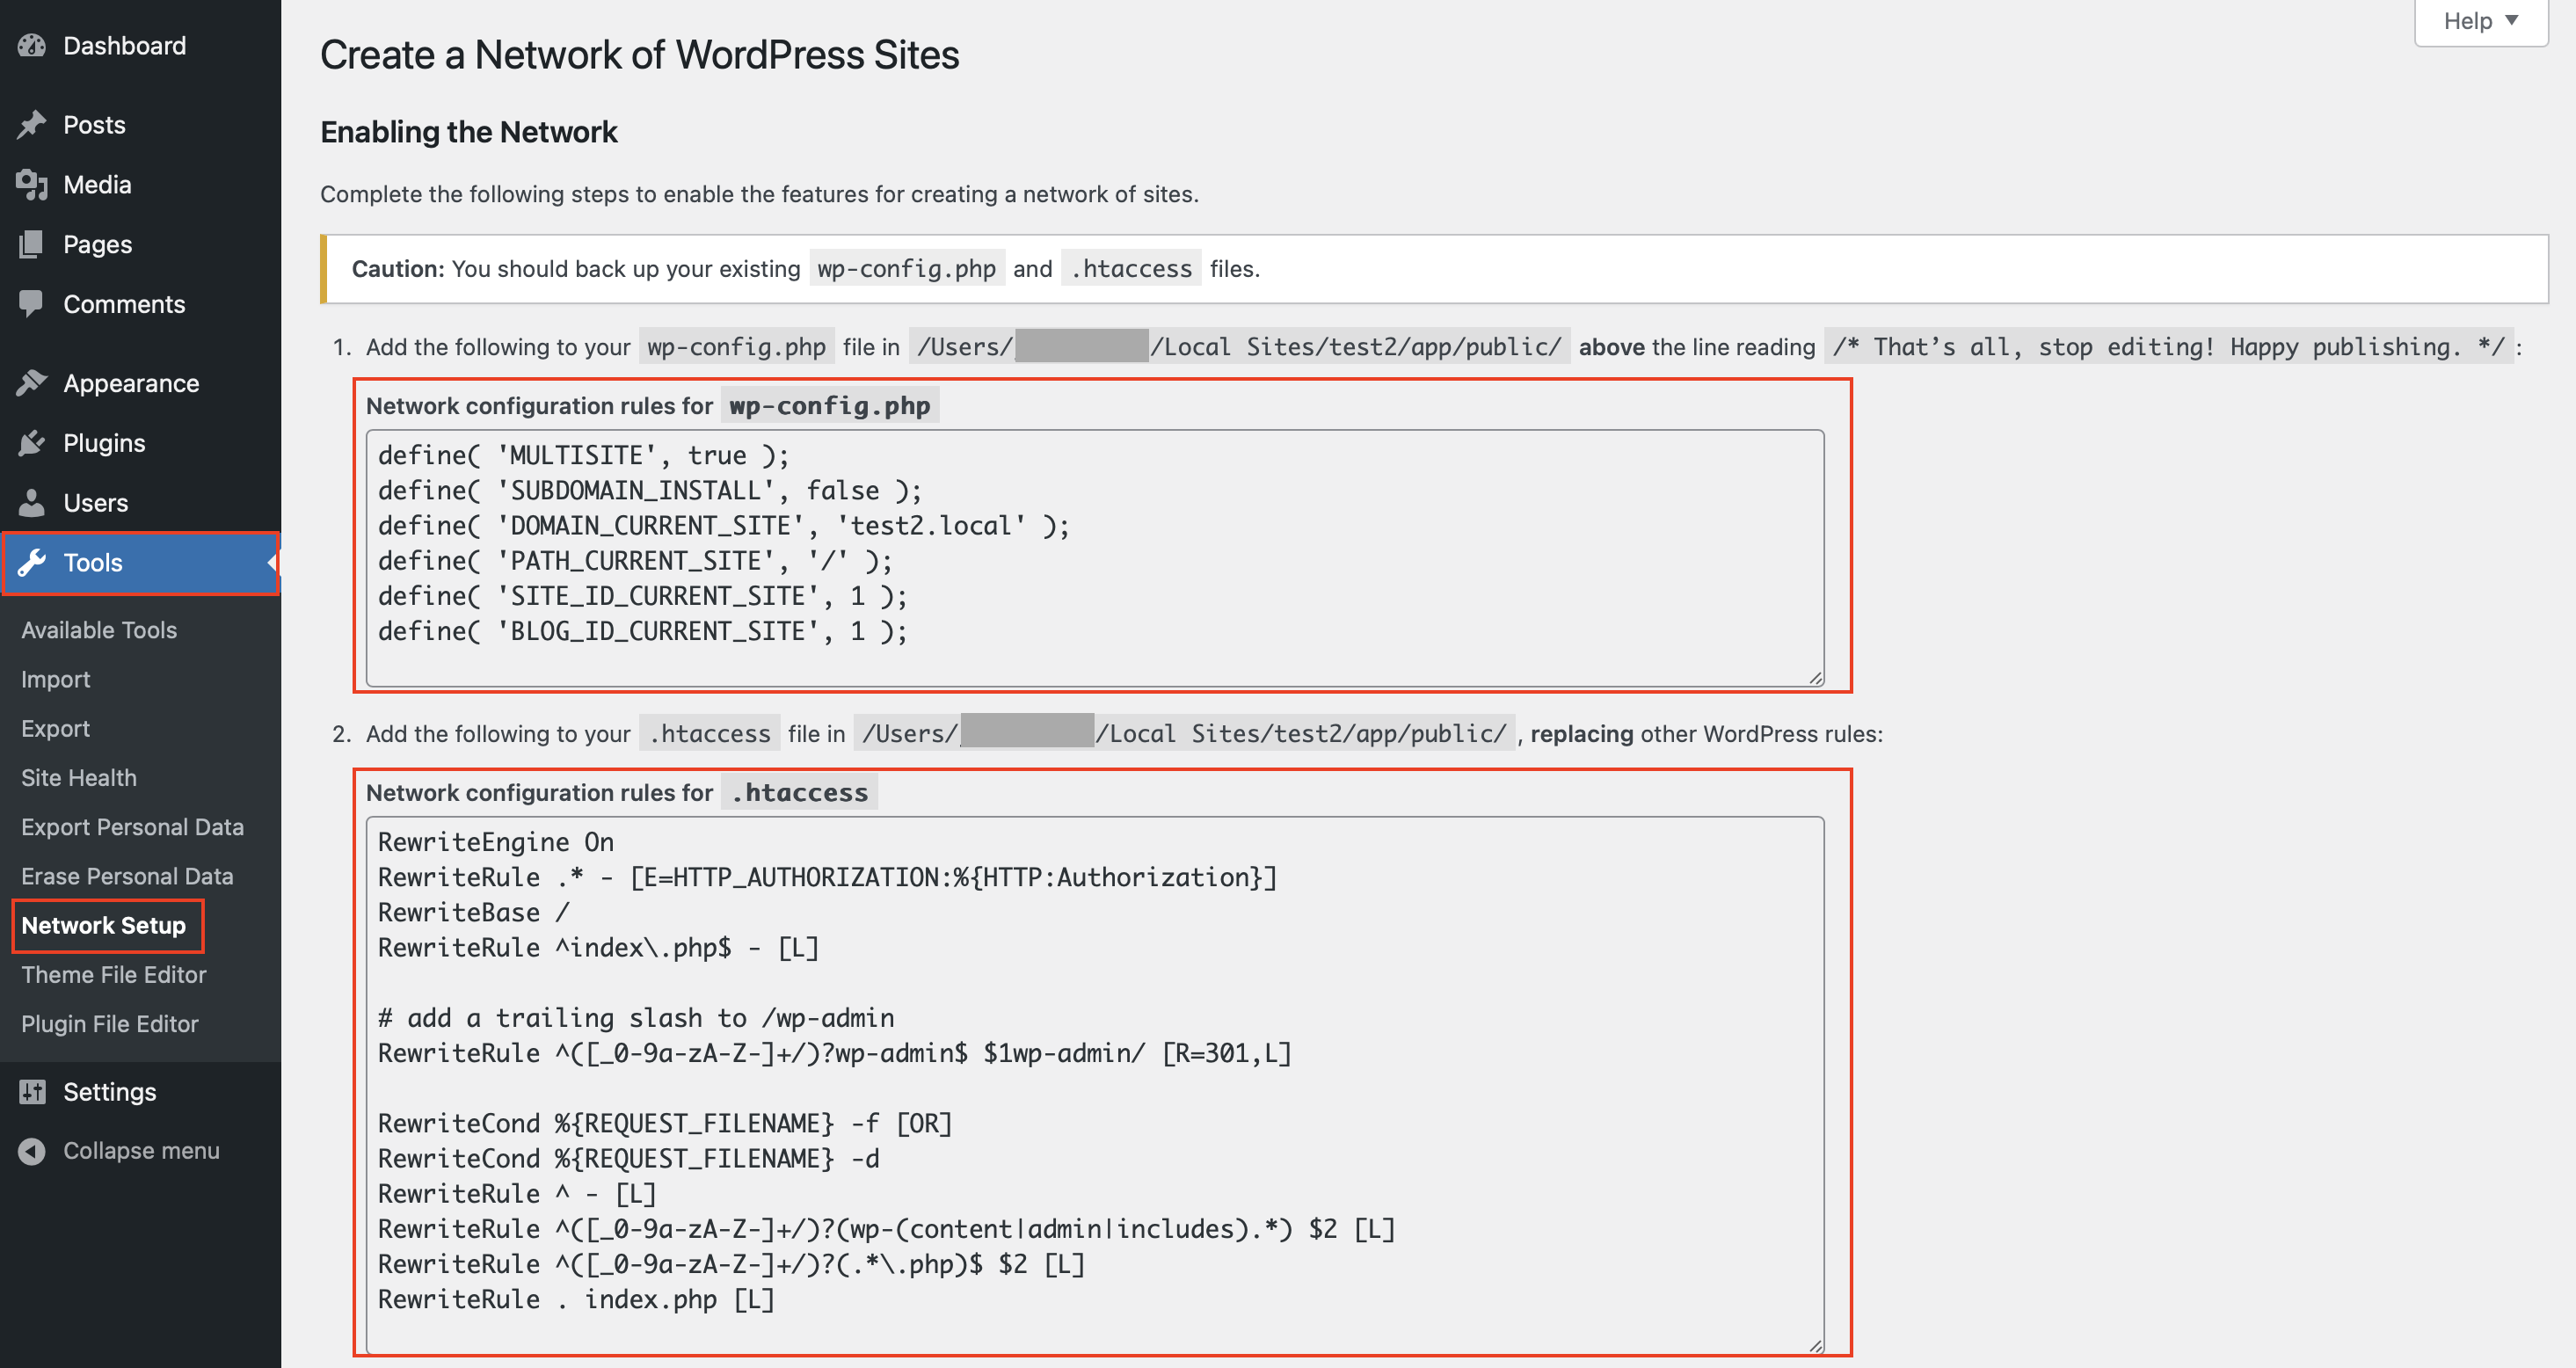This screenshot has width=2576, height=1368.
Task: Click the Collapse menu arrow icon
Action: (32, 1151)
